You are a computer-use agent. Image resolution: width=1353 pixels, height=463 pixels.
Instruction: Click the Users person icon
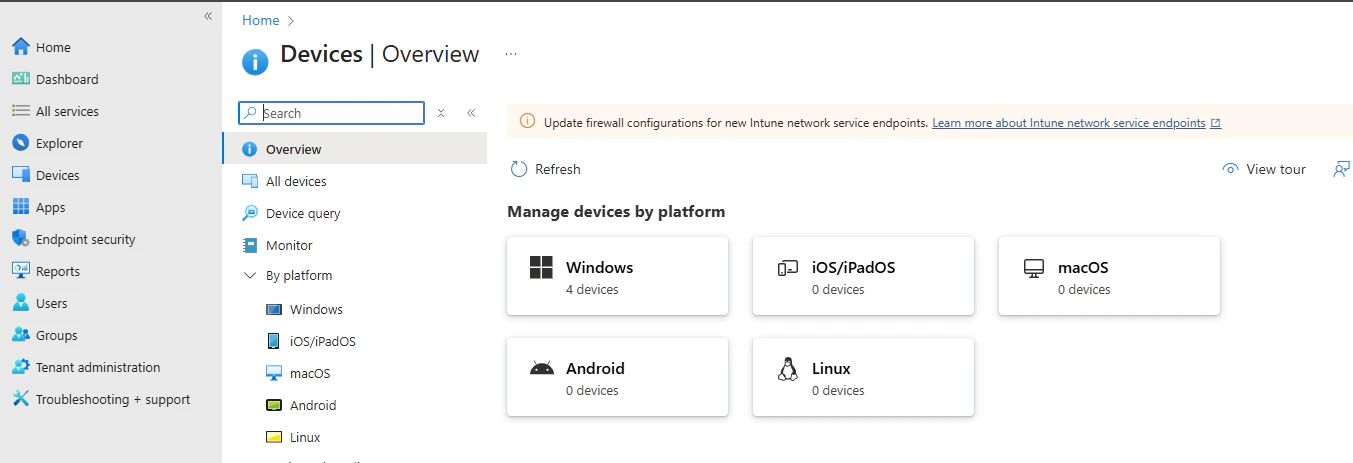20,303
